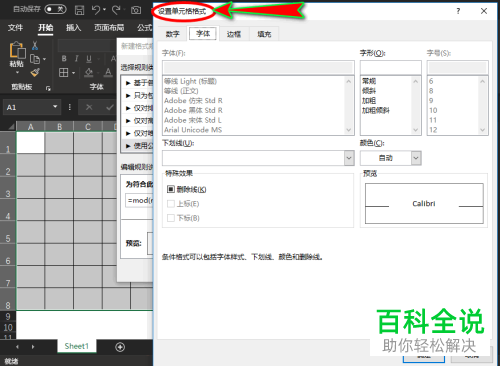Image resolution: width=500 pixels, height=366 pixels.
Task: Switch to the 数字 tab
Action: point(173,34)
